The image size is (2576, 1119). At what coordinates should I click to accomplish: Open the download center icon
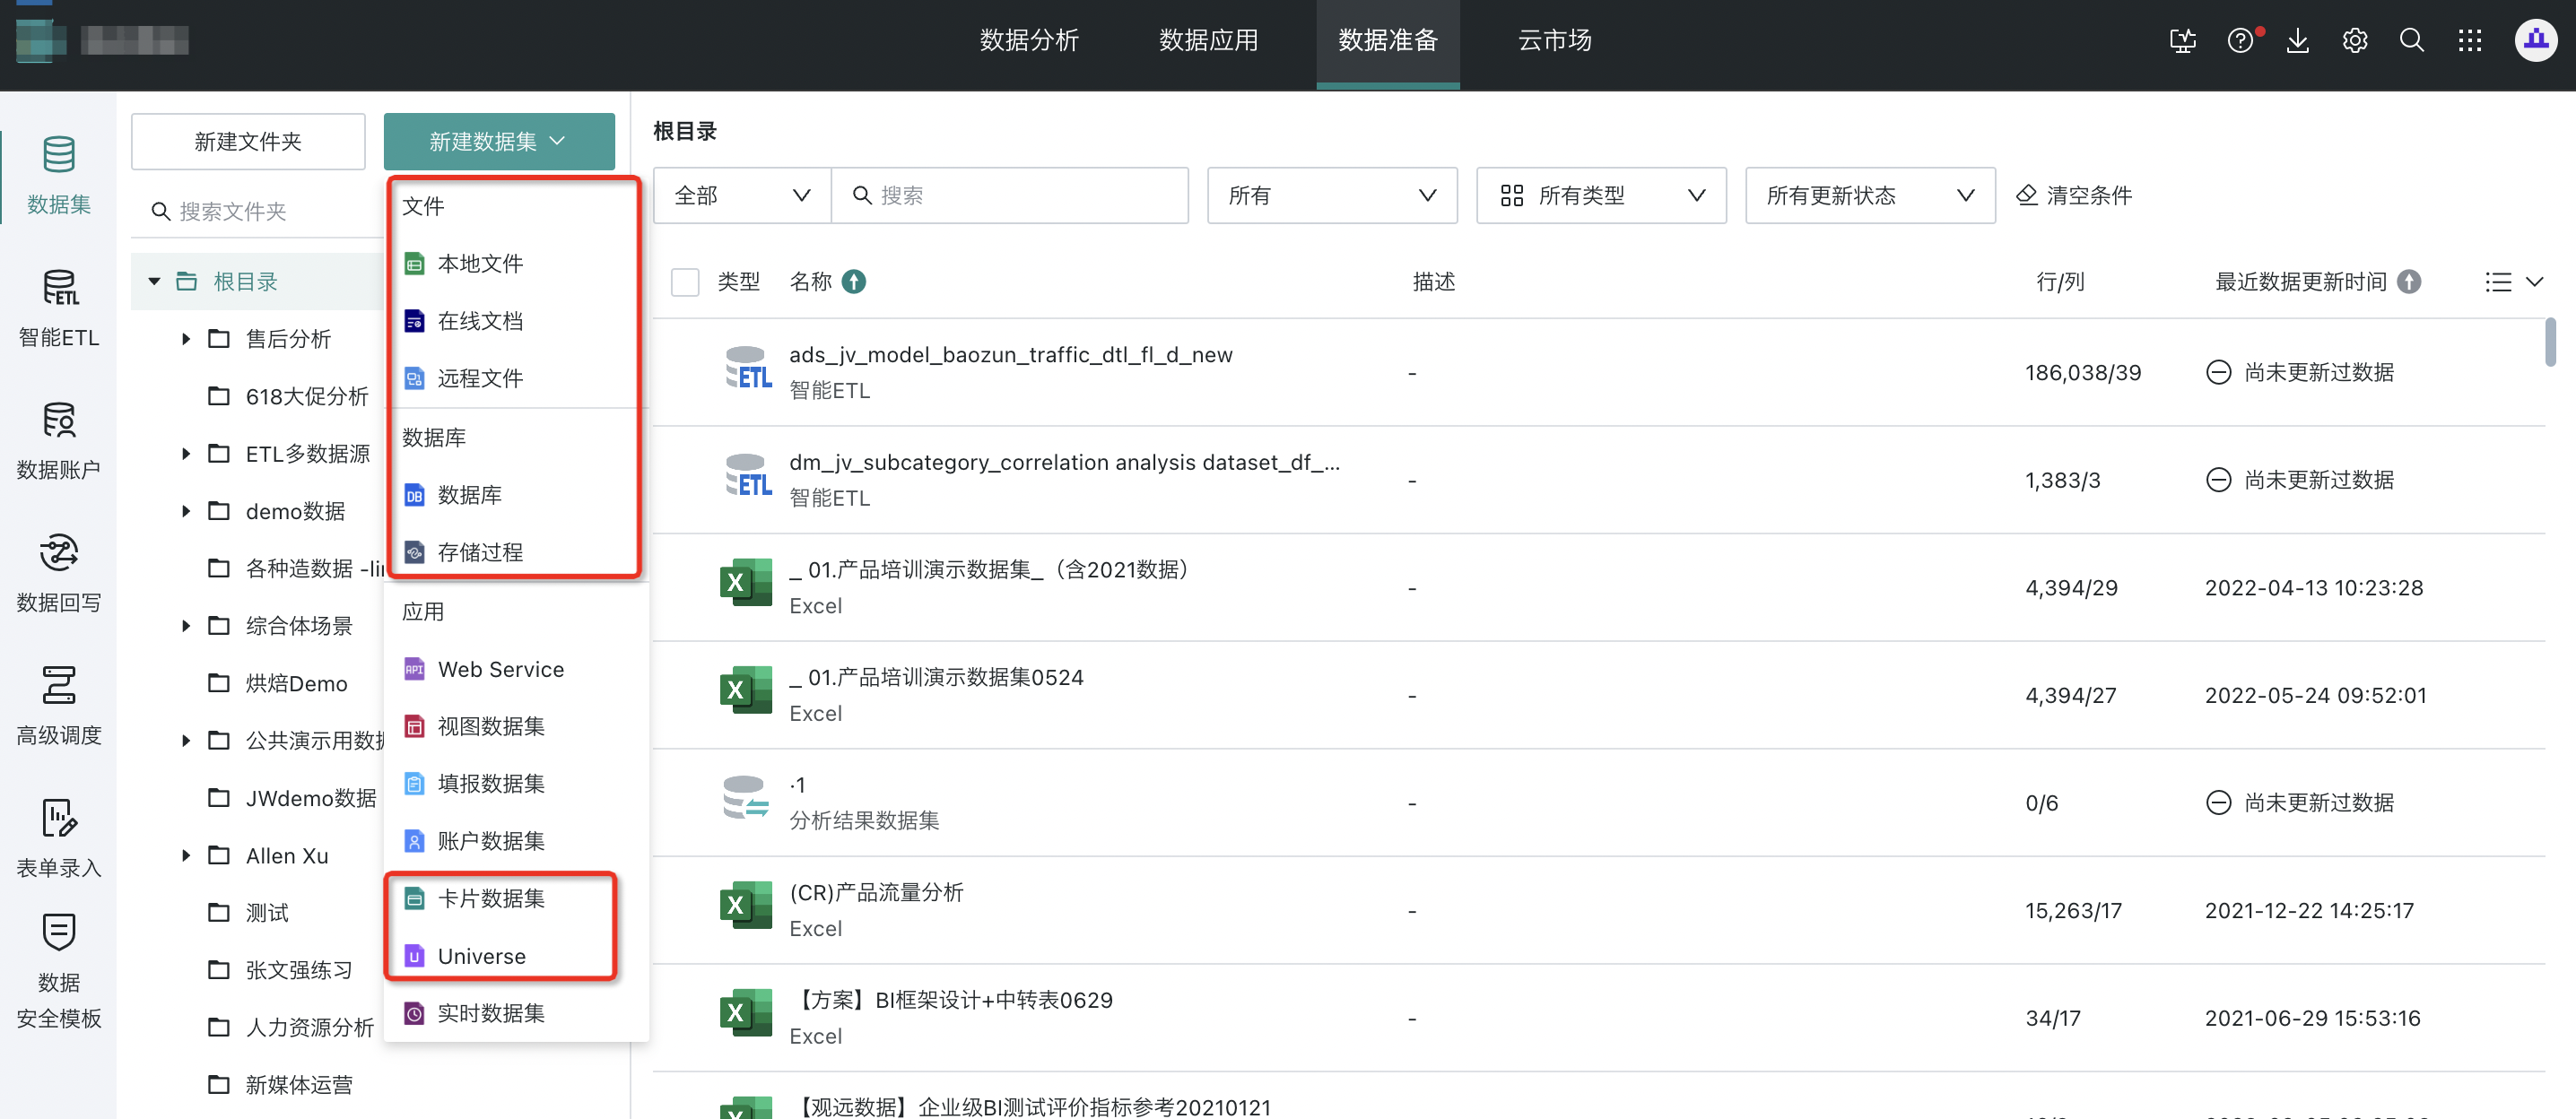coord(2297,41)
